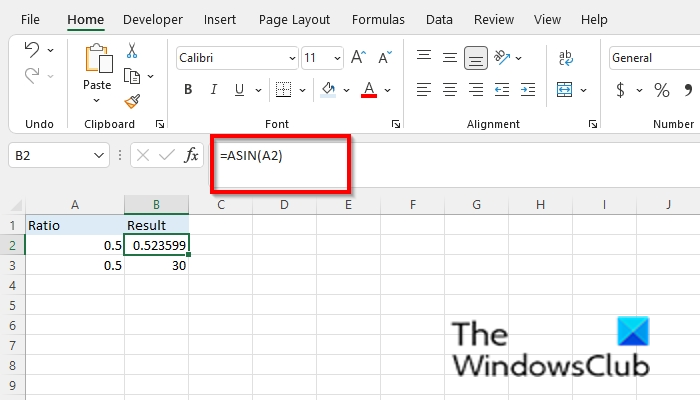Screen dimensions: 700x400
Task: Switch to the Formulas tab
Action: point(379,19)
